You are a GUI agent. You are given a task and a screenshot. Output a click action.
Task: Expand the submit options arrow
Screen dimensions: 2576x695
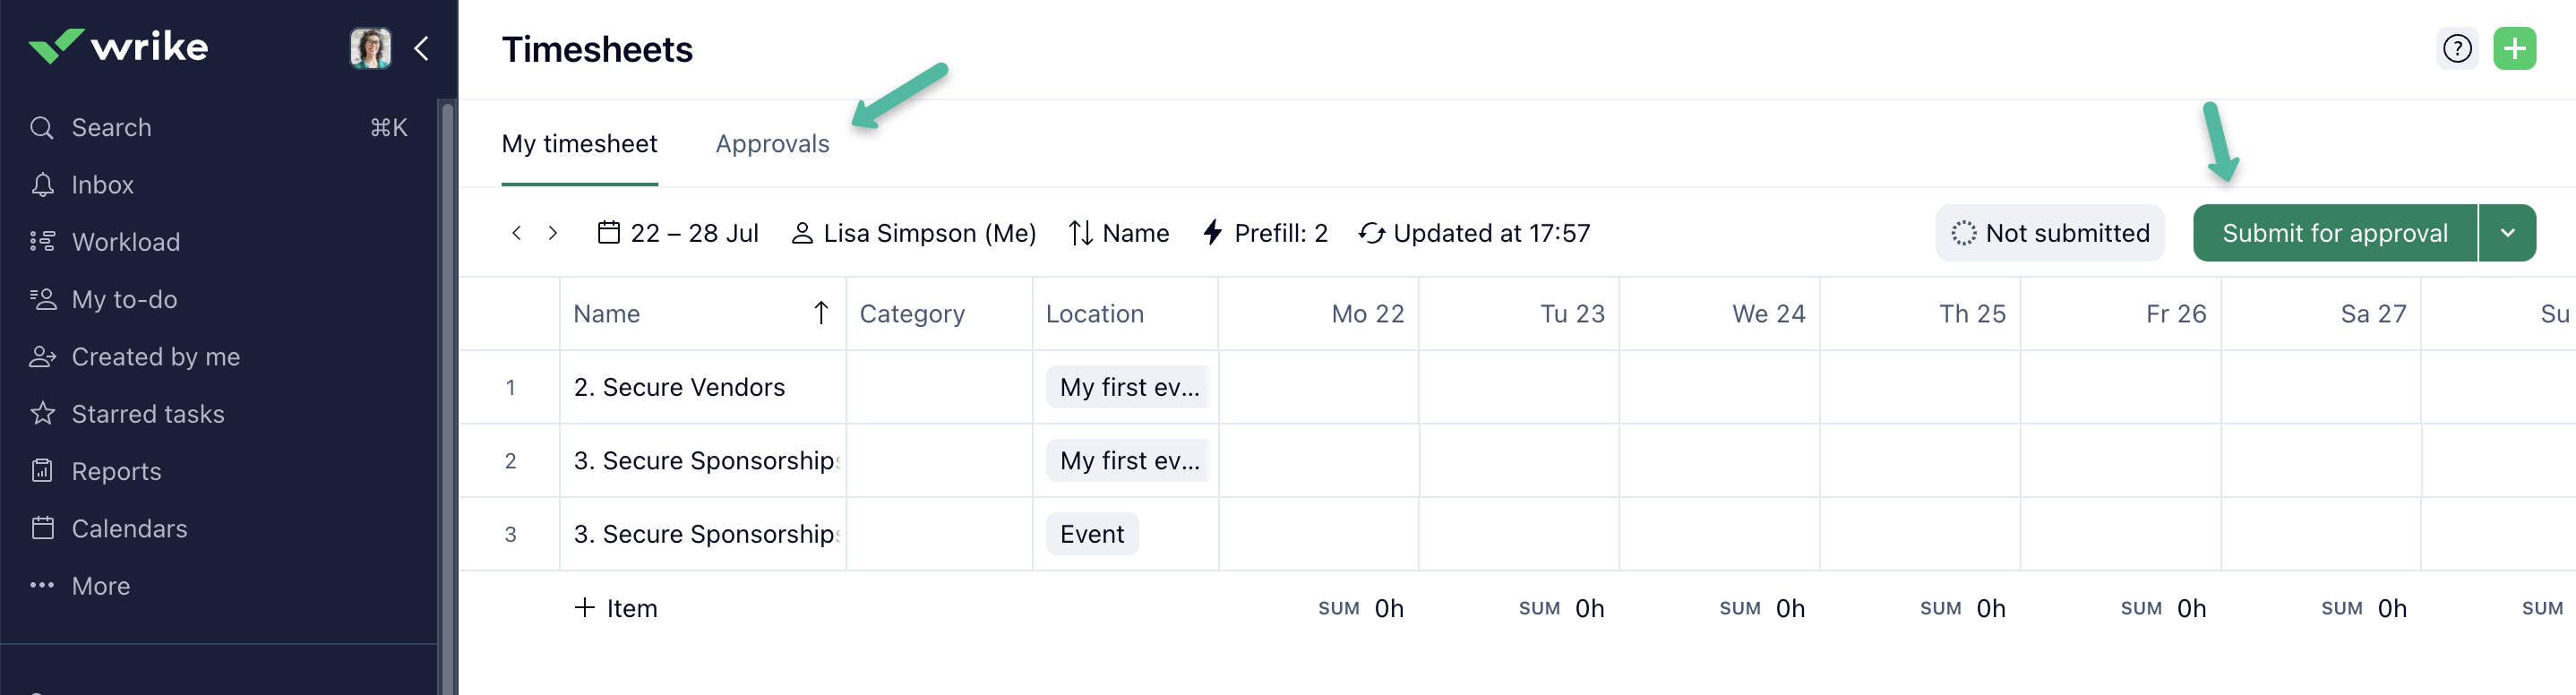coord(2507,233)
